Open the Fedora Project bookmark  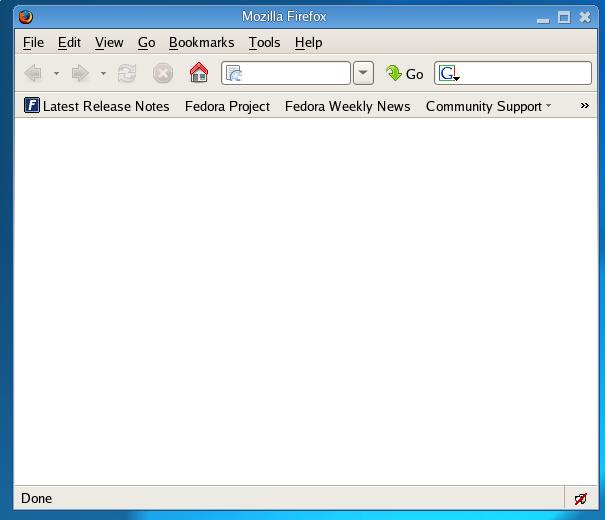pos(227,106)
